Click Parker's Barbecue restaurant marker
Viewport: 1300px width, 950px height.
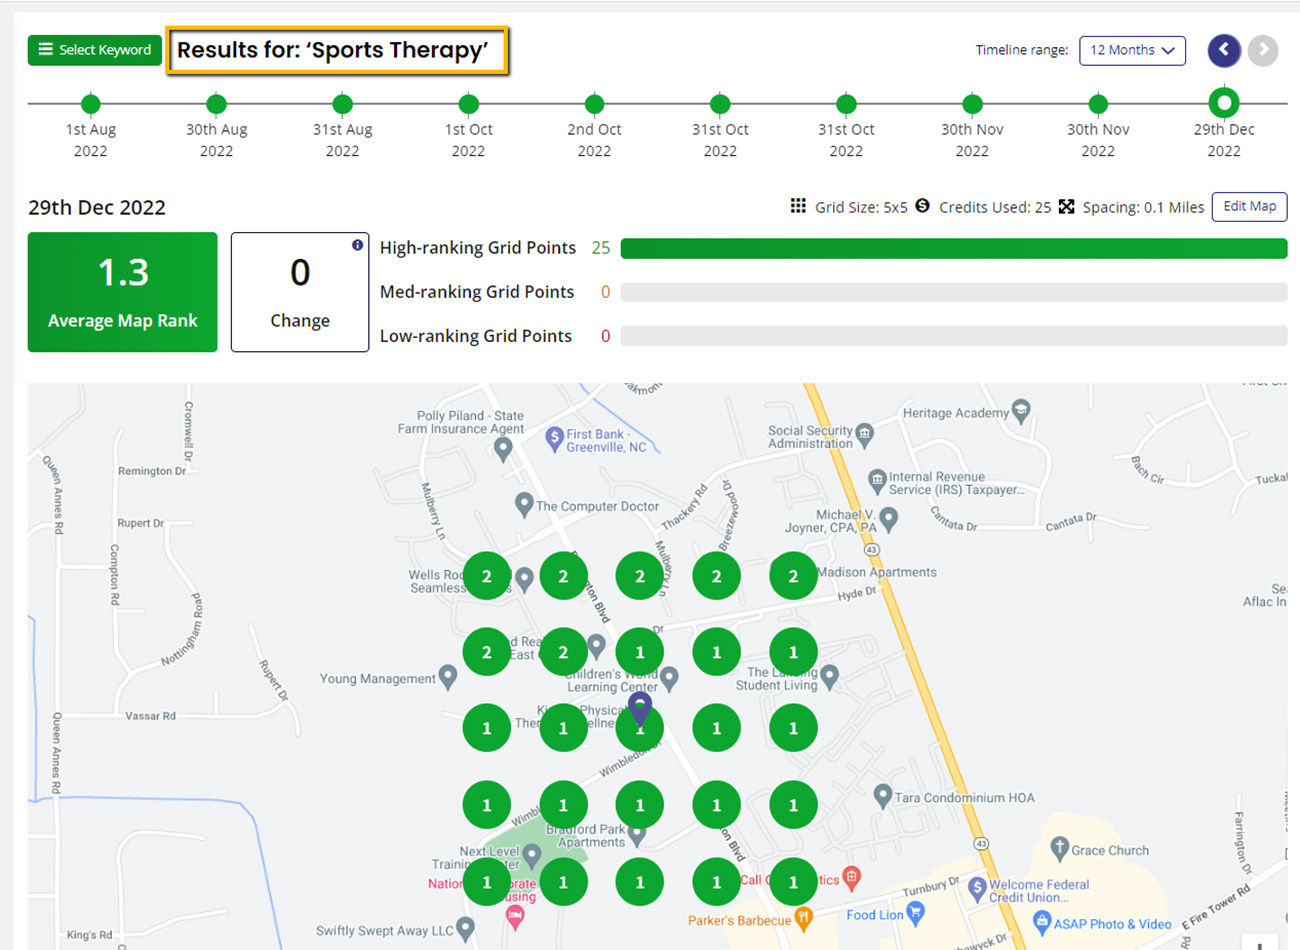pos(803,917)
